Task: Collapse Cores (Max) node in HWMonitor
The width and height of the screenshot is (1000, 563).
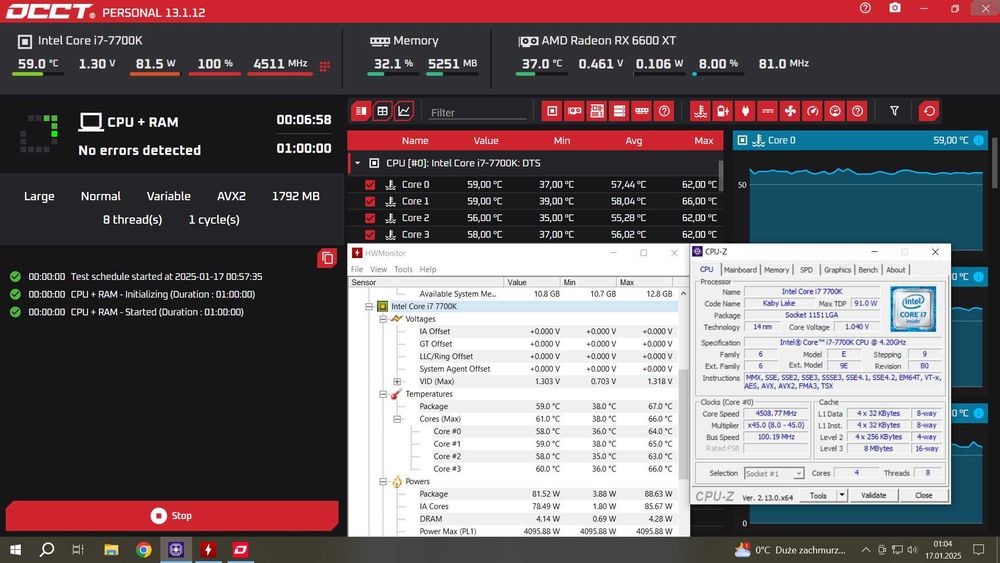Action: pyautogui.click(x=397, y=419)
